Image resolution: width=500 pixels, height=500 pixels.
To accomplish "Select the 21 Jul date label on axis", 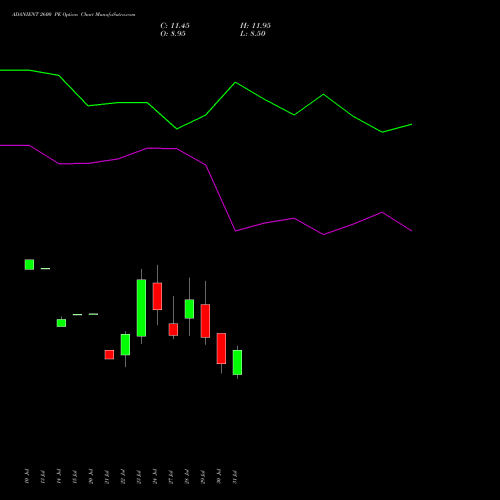I will click(x=107, y=476).
